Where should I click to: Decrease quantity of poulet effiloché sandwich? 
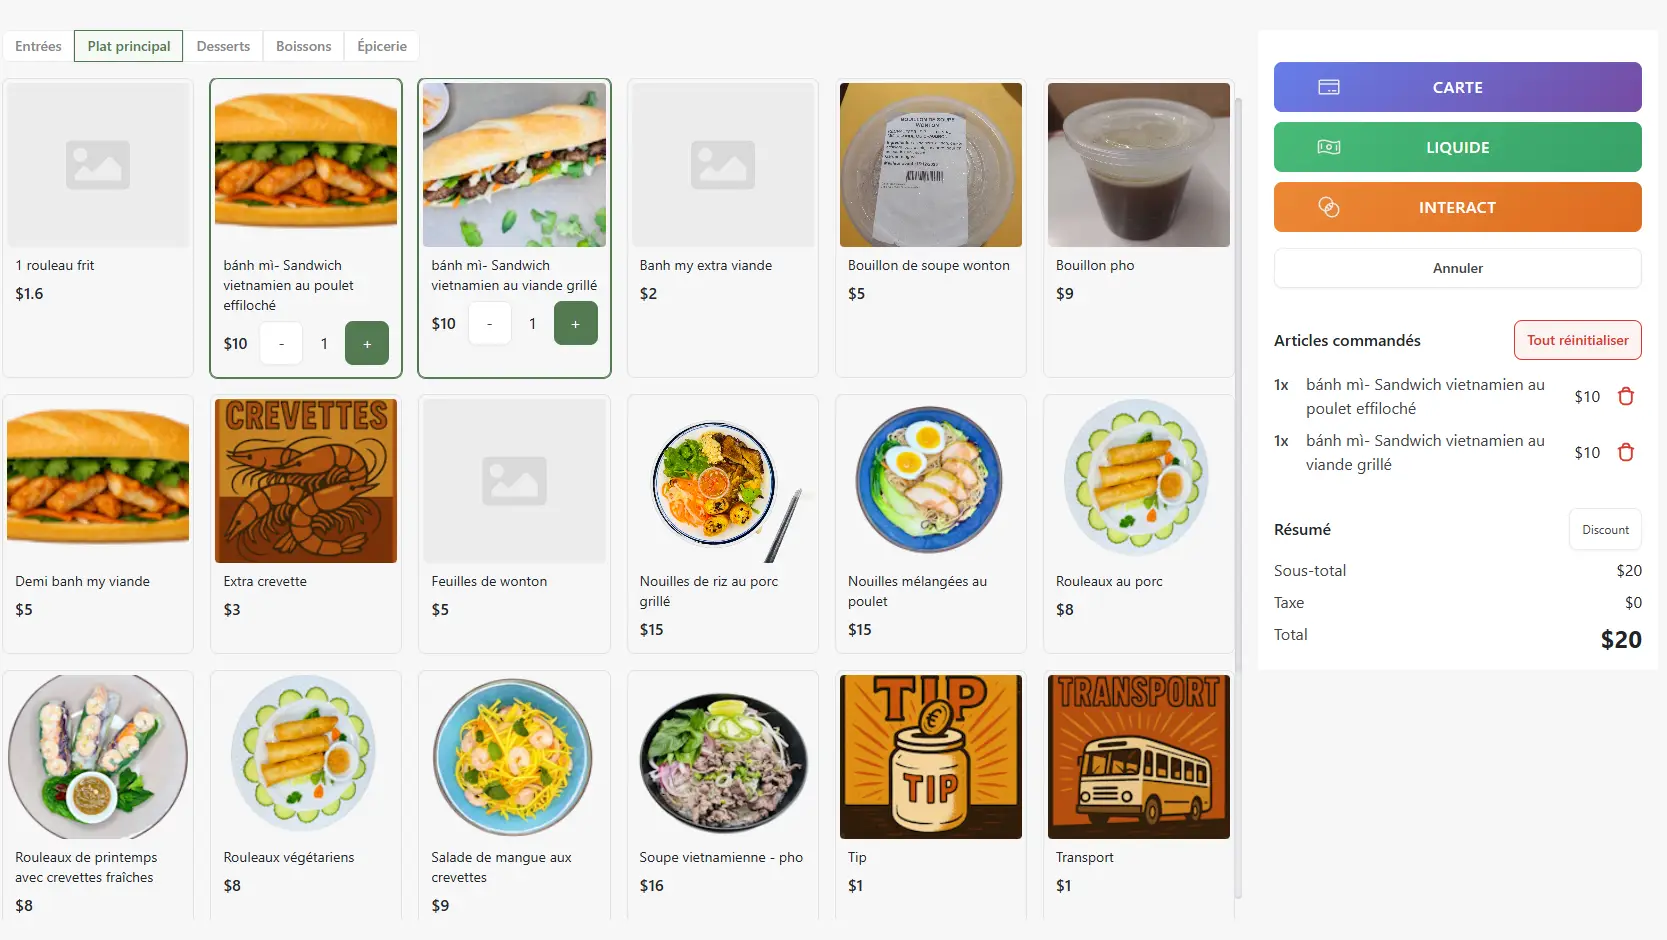tap(281, 343)
